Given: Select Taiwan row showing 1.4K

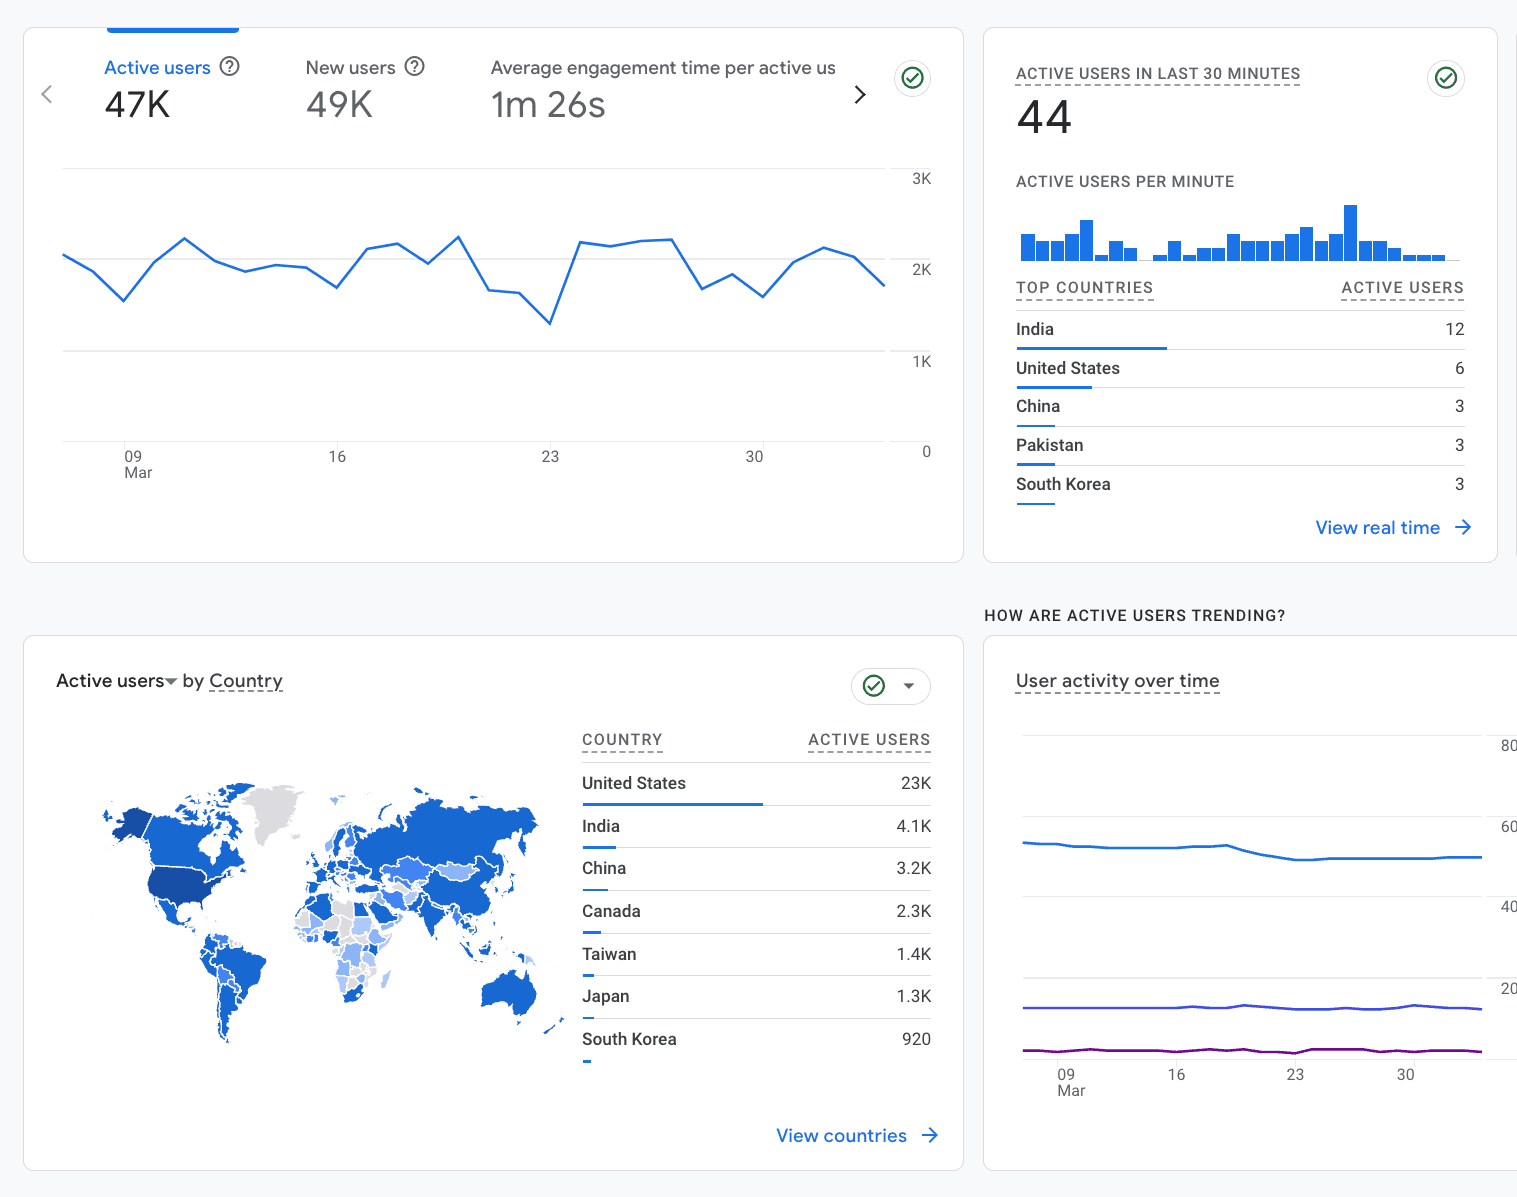Looking at the screenshot, I should click(756, 955).
